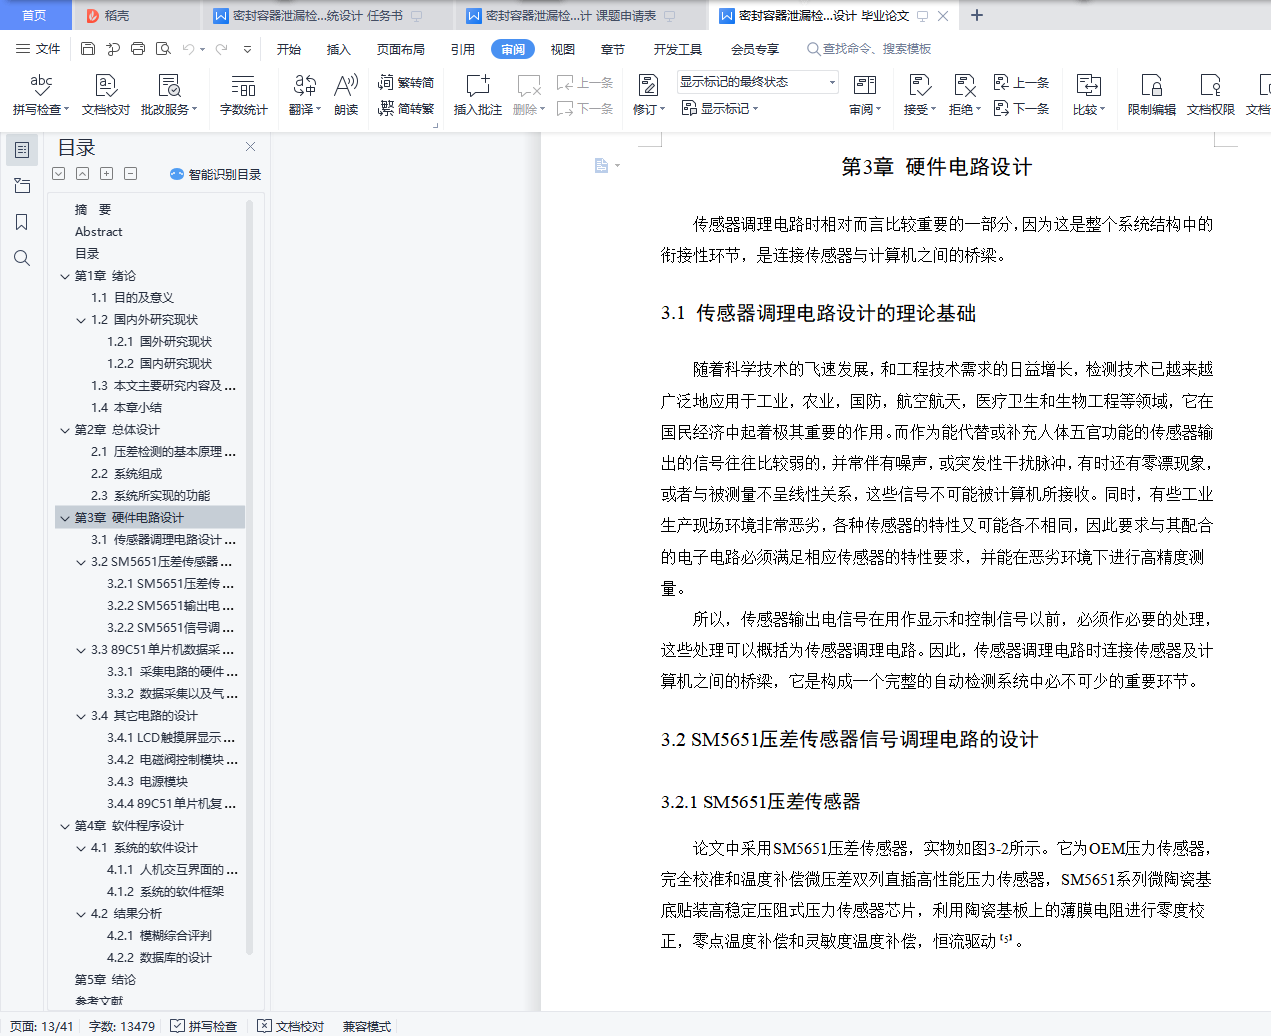Collapse 3.2 SM5651压差传感器 node

pyautogui.click(x=82, y=562)
